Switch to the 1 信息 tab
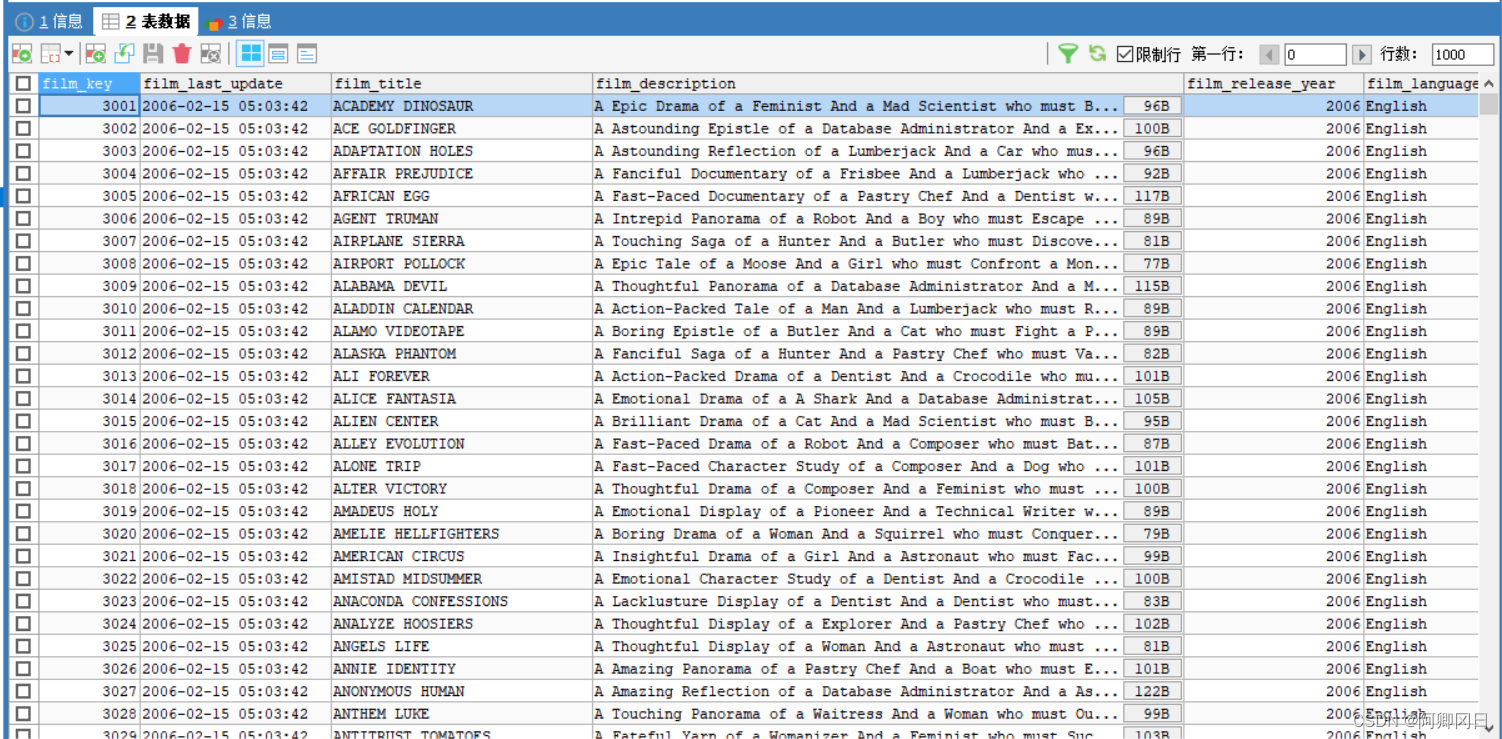 50,21
